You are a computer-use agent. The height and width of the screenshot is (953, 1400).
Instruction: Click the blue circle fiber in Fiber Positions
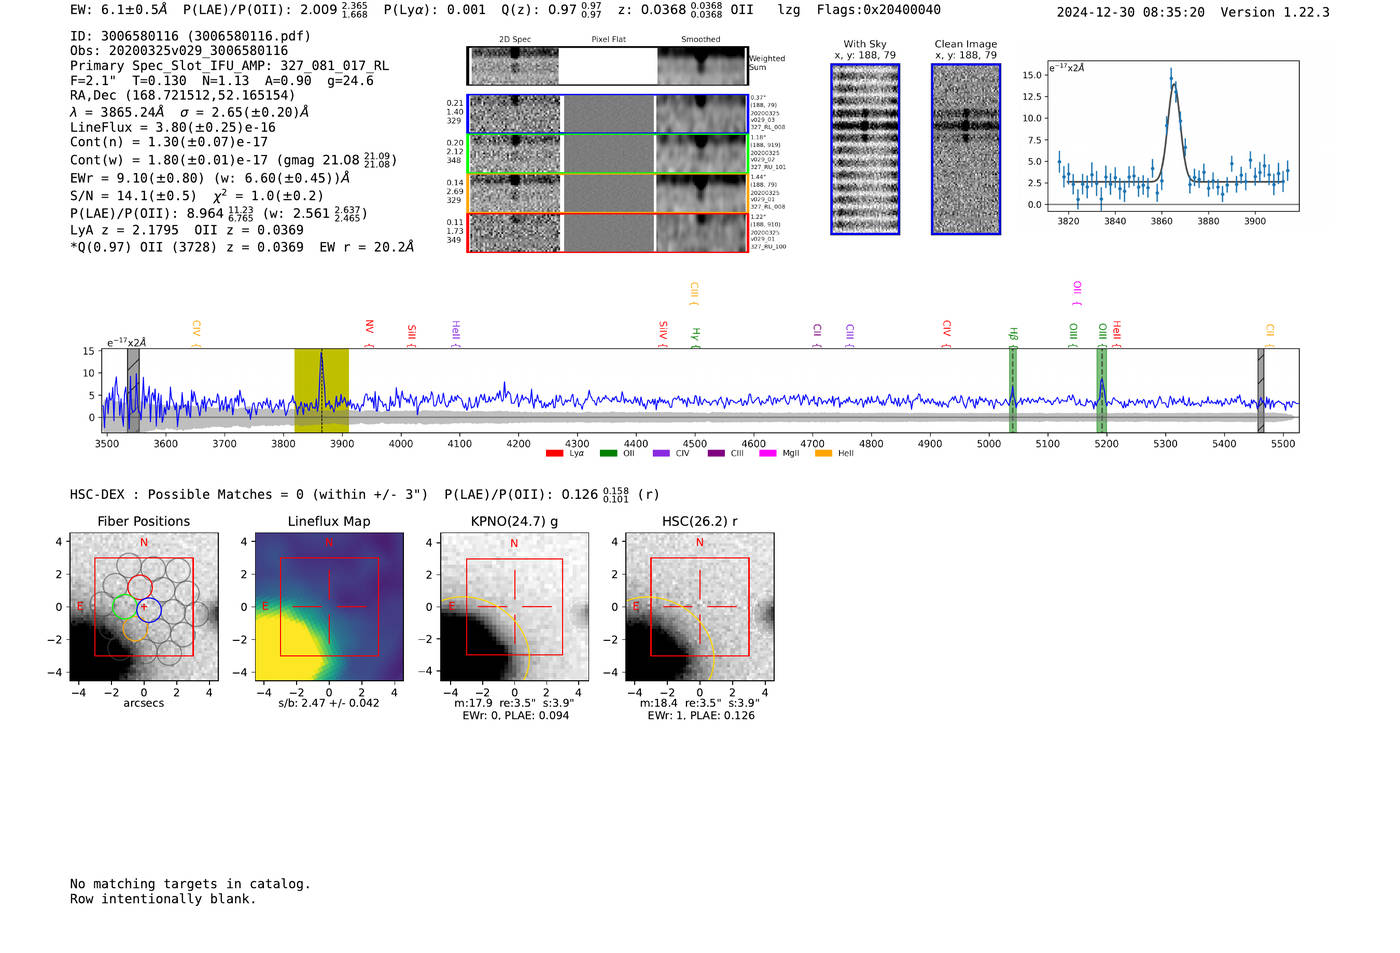pos(148,608)
